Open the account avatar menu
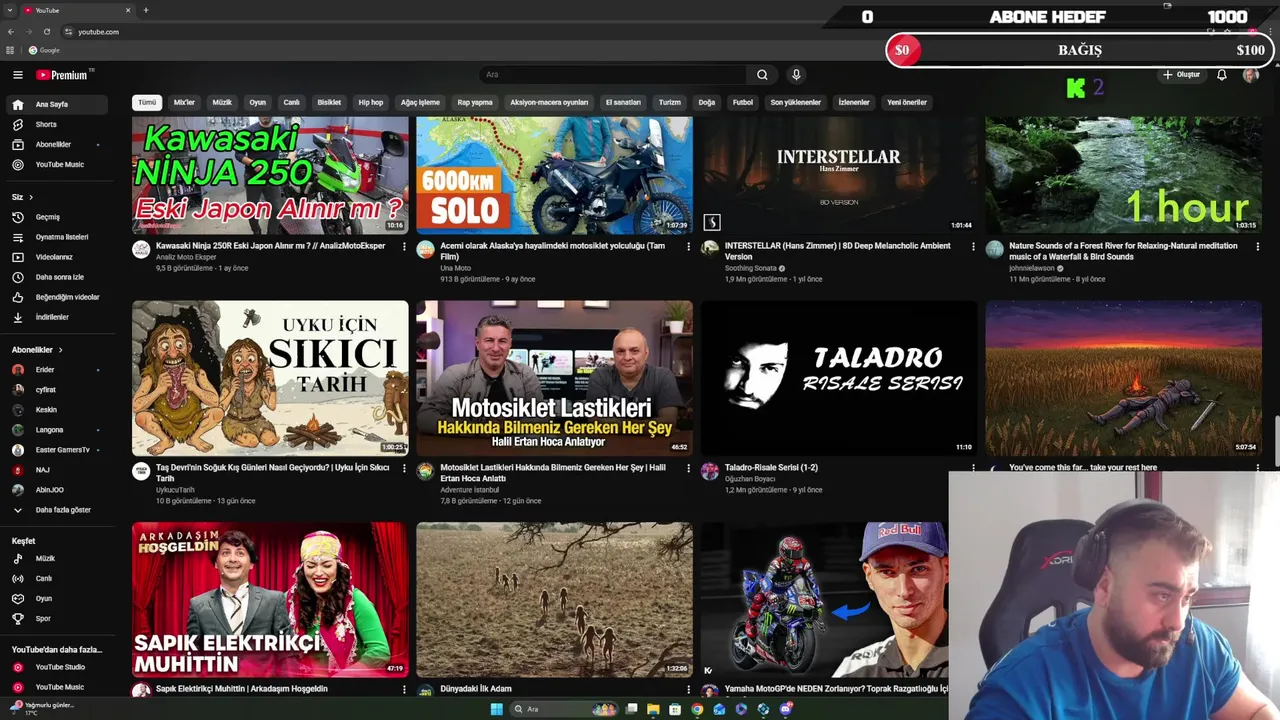The image size is (1280, 720). [x=1250, y=75]
